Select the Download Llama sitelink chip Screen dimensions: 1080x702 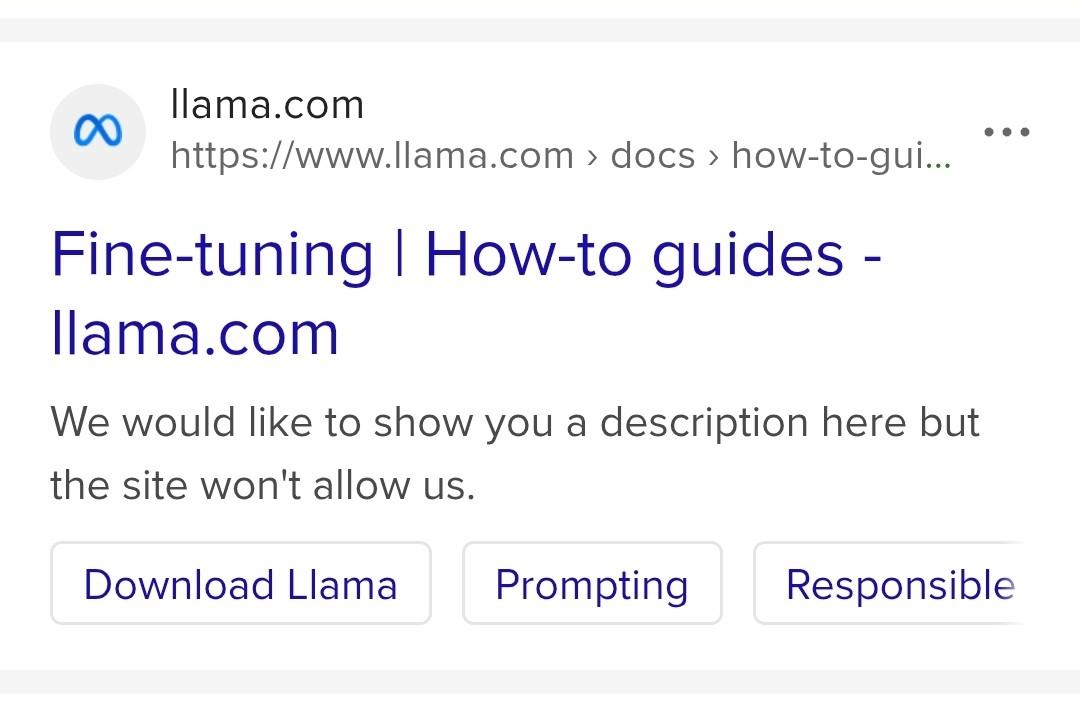(240, 584)
